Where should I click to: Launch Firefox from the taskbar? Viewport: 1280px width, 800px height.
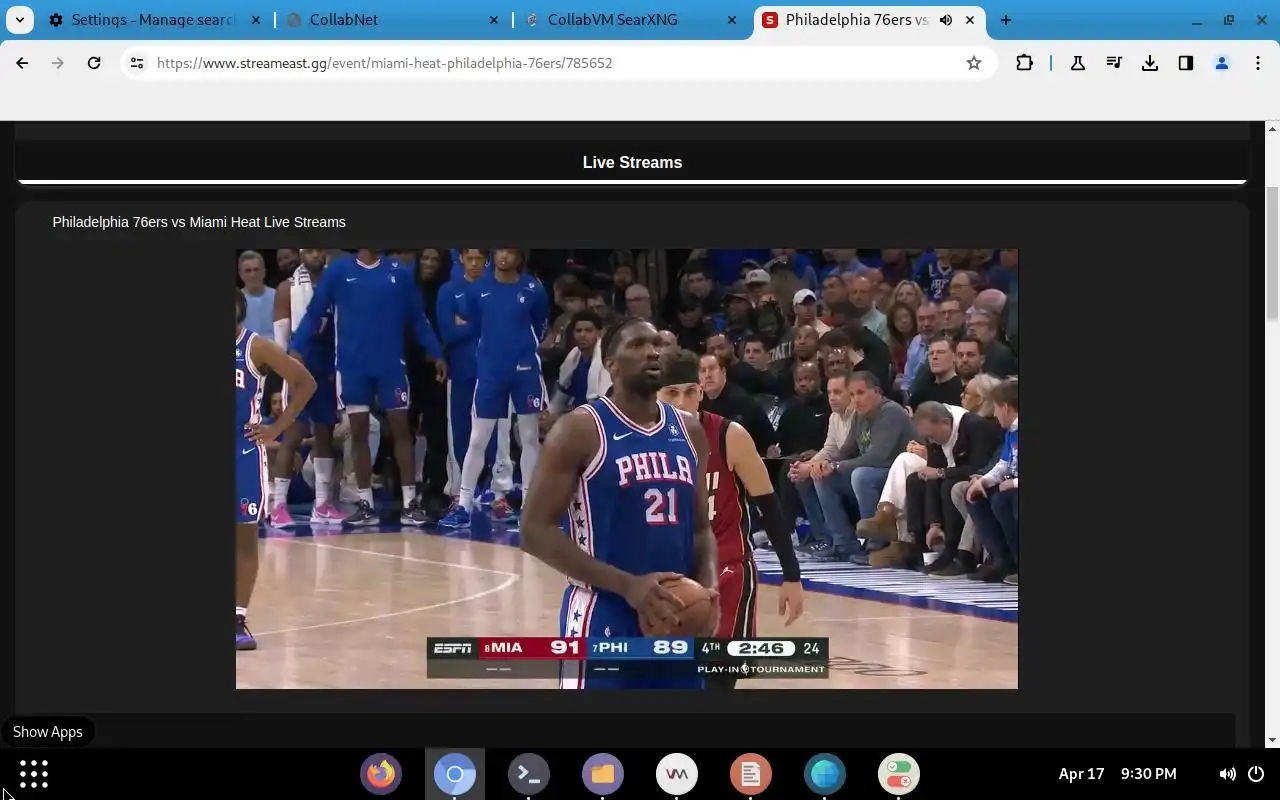point(381,774)
